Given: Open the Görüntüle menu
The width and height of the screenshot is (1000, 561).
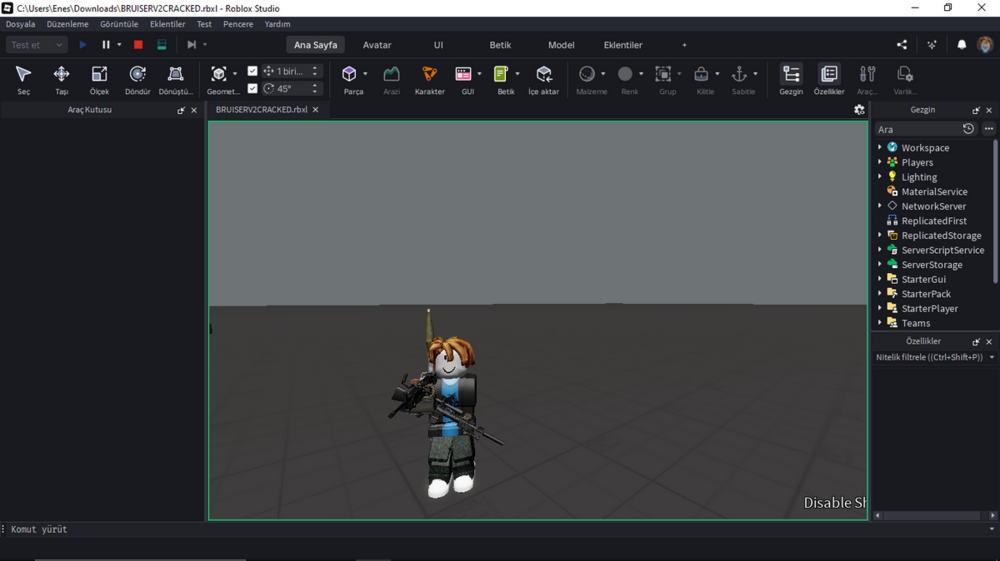Looking at the screenshot, I should [x=119, y=24].
